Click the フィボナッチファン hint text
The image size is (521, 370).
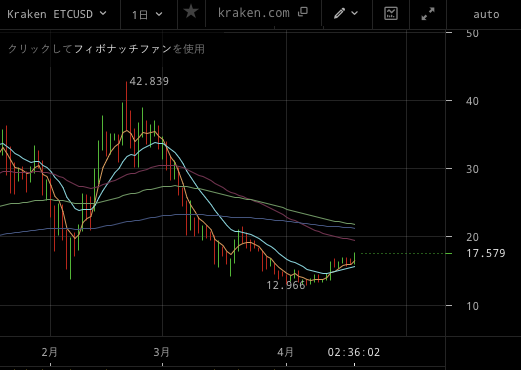123,49
